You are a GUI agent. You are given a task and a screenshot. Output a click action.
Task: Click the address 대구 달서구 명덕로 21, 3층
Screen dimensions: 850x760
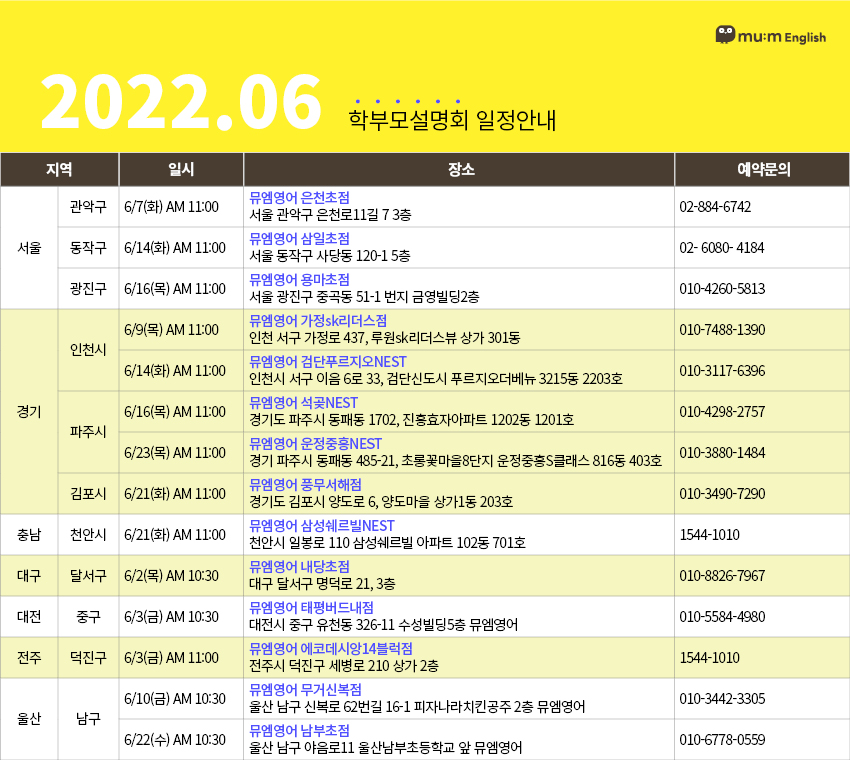(x=322, y=584)
